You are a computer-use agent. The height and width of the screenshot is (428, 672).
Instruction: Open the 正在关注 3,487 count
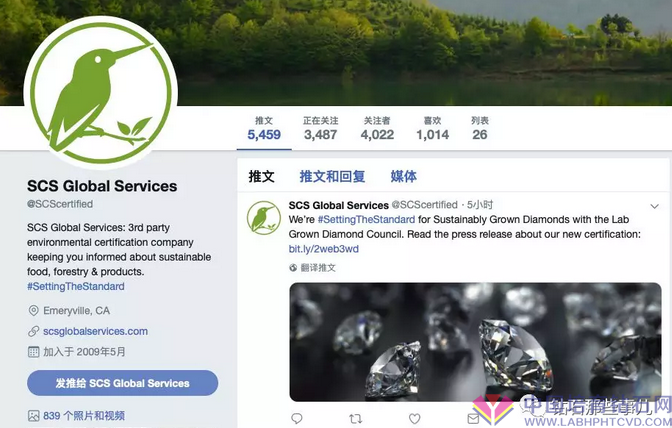[x=321, y=129]
